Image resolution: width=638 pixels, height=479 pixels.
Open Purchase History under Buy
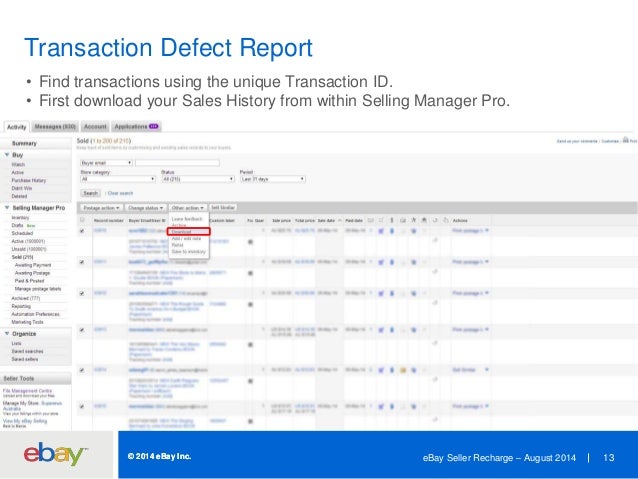28,180
